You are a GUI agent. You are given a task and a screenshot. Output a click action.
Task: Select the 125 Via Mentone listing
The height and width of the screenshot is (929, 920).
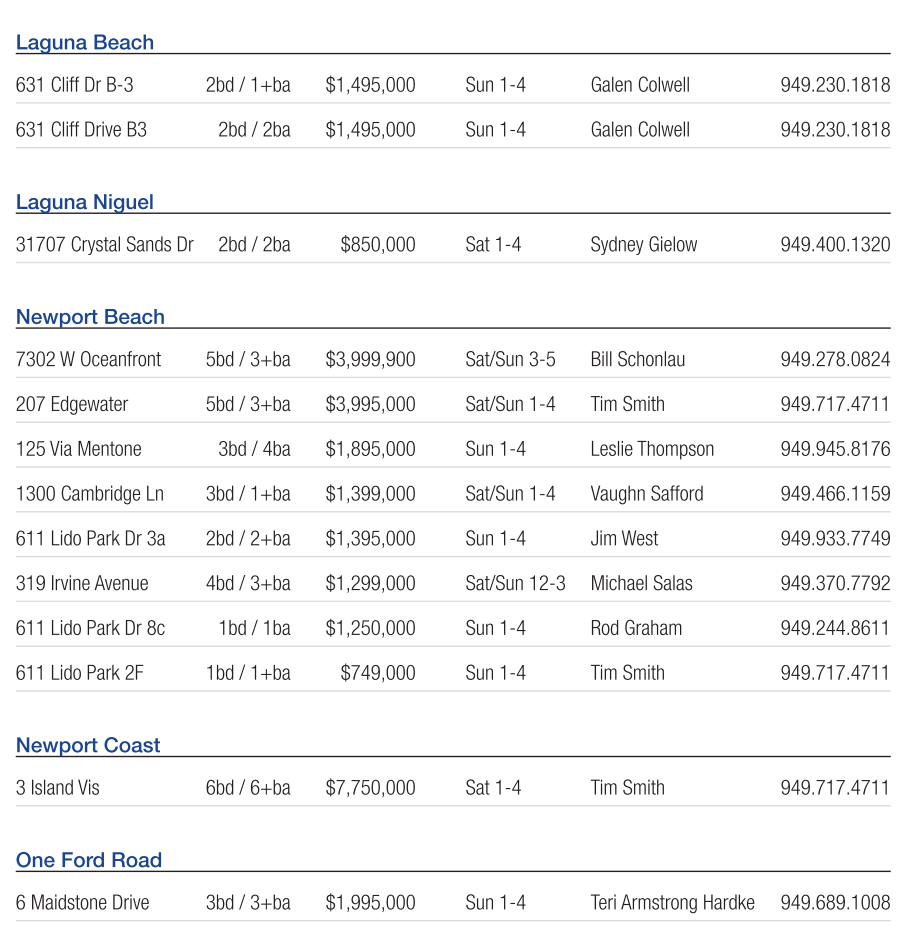[79, 449]
